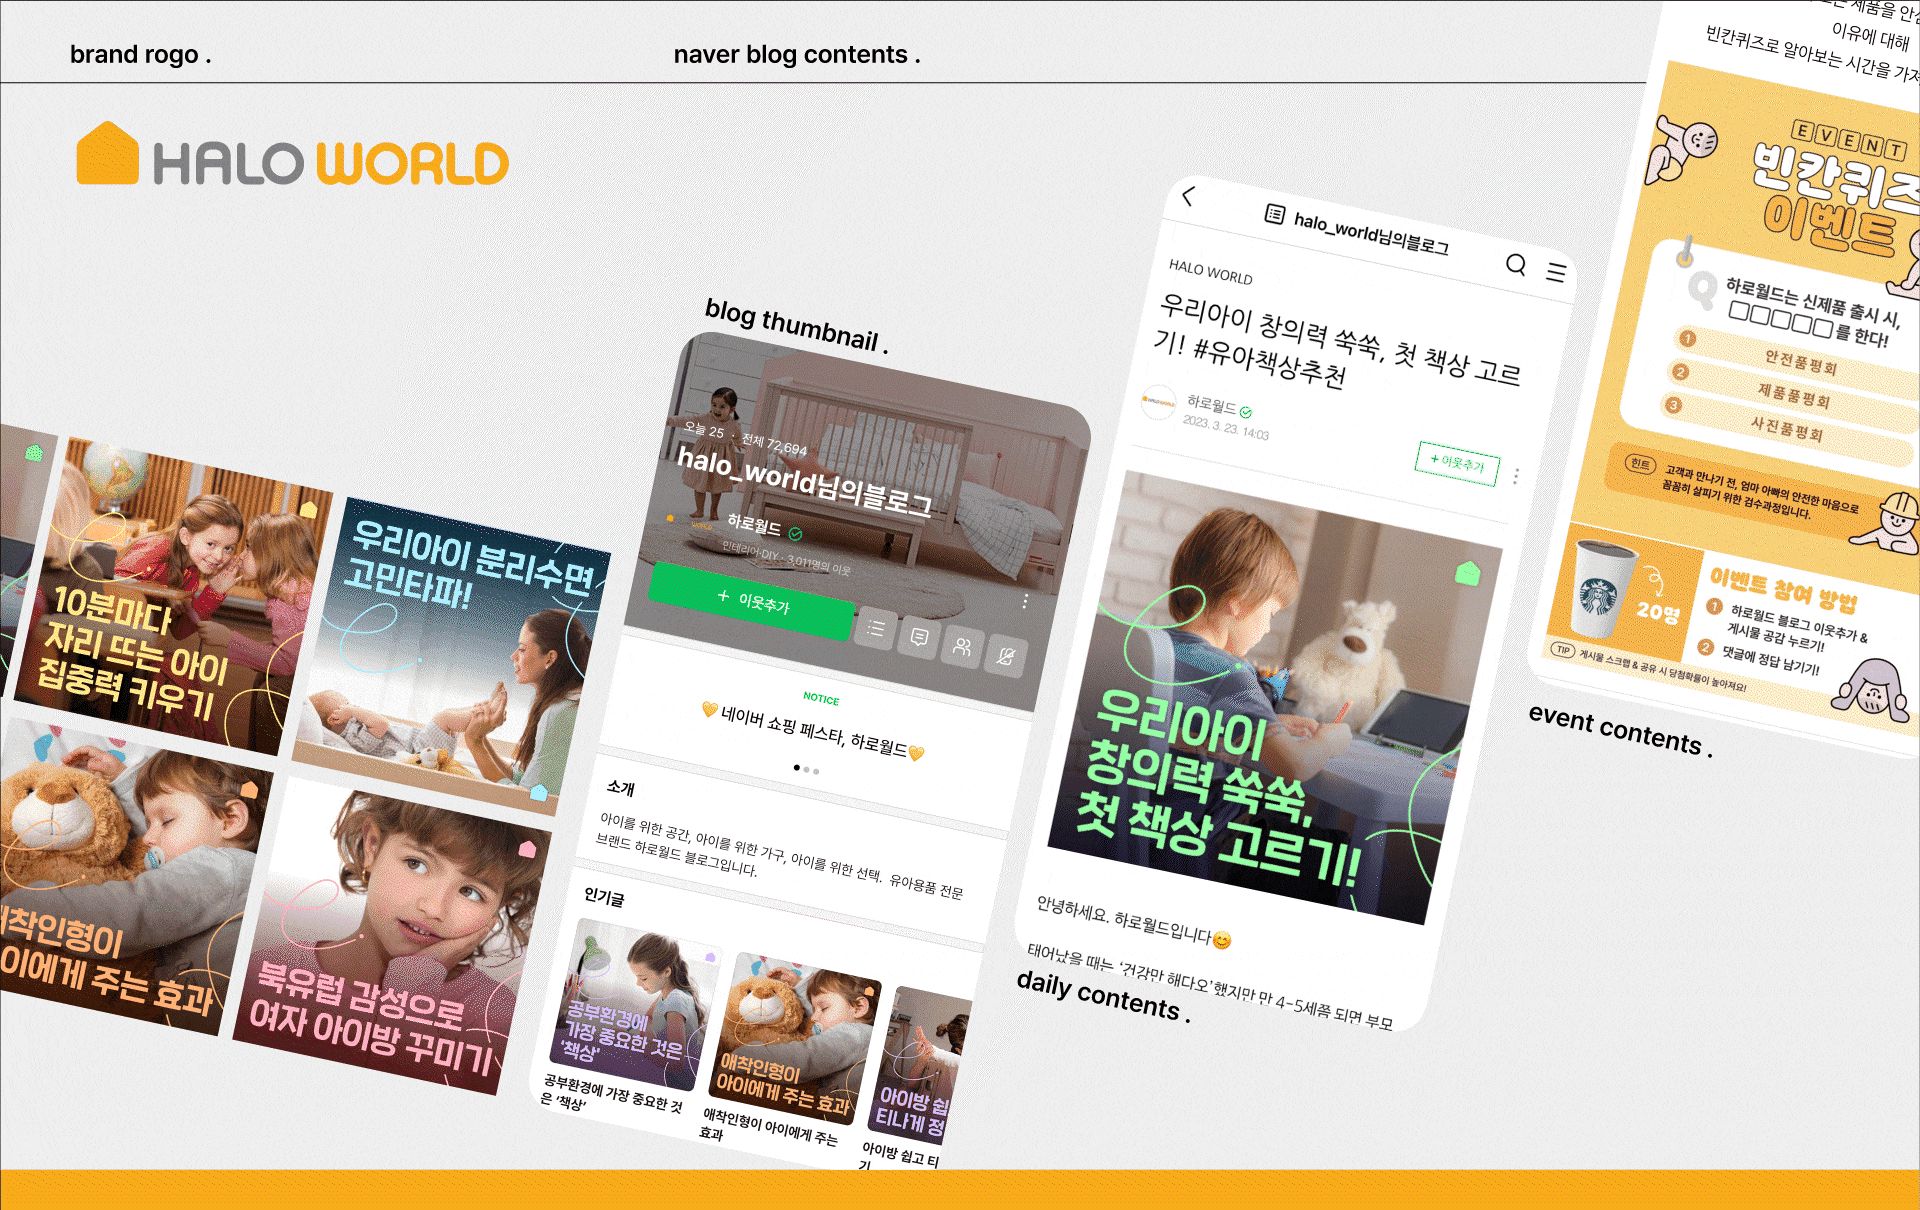Open the 북유럽 감성으로 여자 아이방 꾸미기 card

coord(392,936)
